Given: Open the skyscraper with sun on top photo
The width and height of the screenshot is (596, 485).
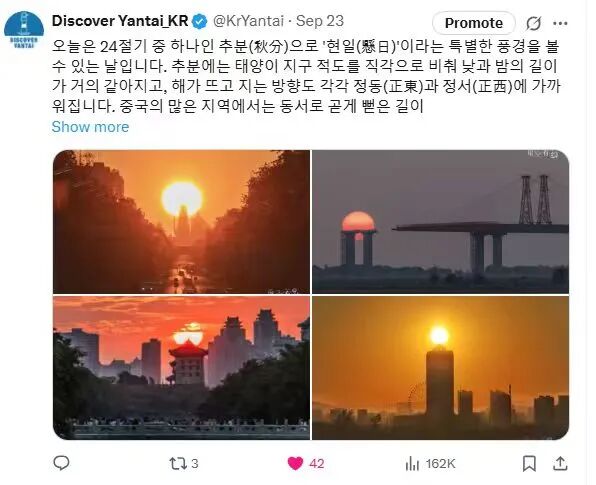Looking at the screenshot, I should tap(441, 368).
